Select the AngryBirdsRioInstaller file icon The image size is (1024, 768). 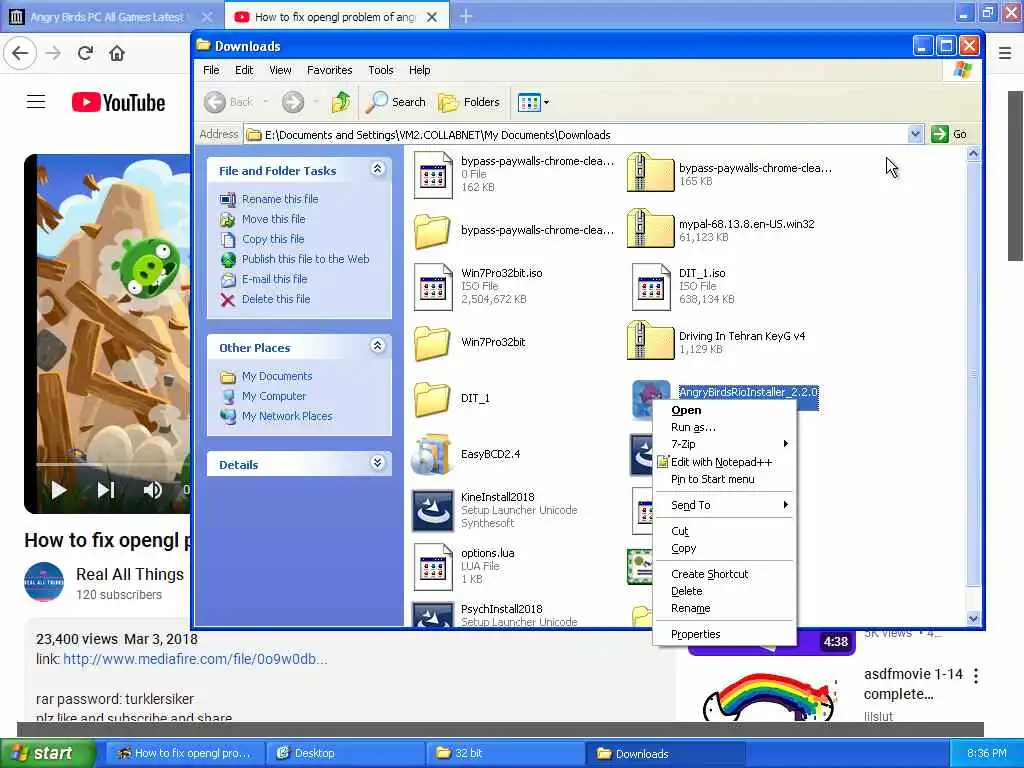pos(650,398)
